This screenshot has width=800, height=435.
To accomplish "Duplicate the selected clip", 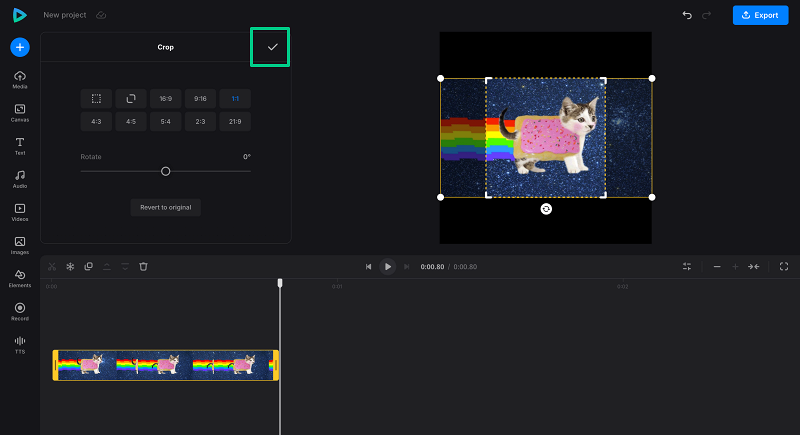I will 88,266.
